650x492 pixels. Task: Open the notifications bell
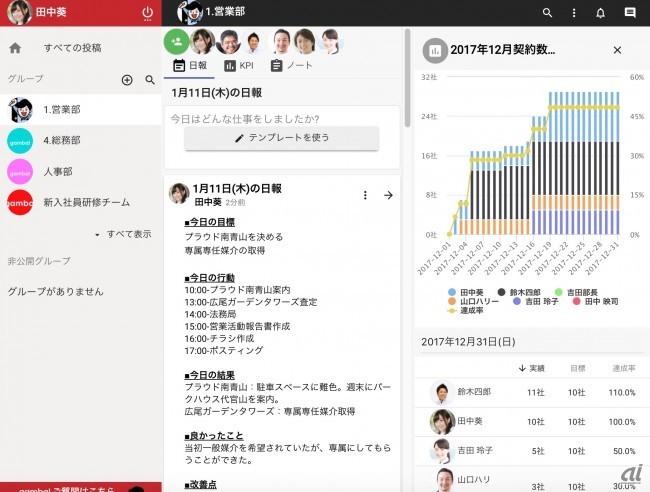(x=600, y=13)
